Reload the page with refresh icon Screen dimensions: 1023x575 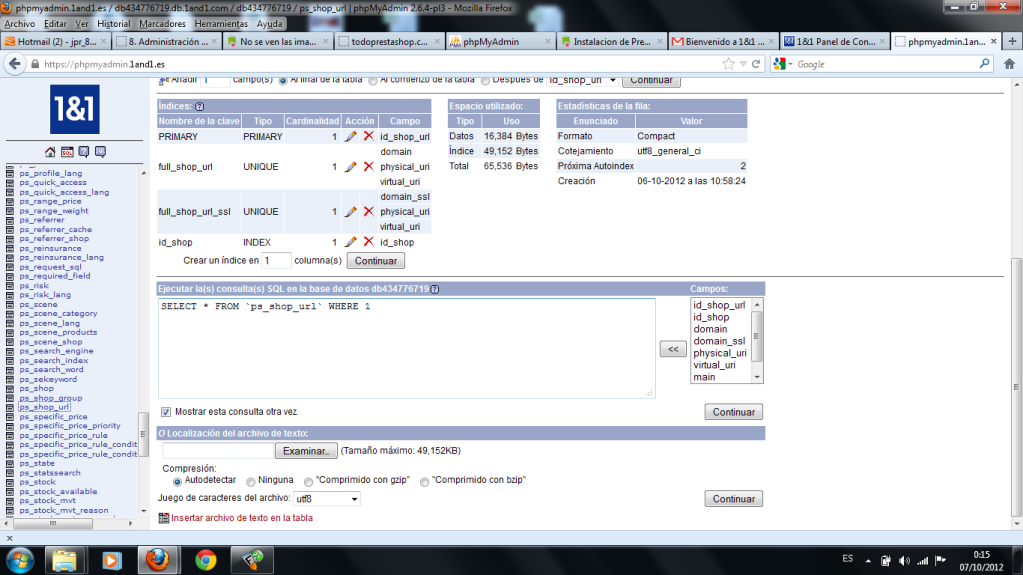[x=756, y=64]
